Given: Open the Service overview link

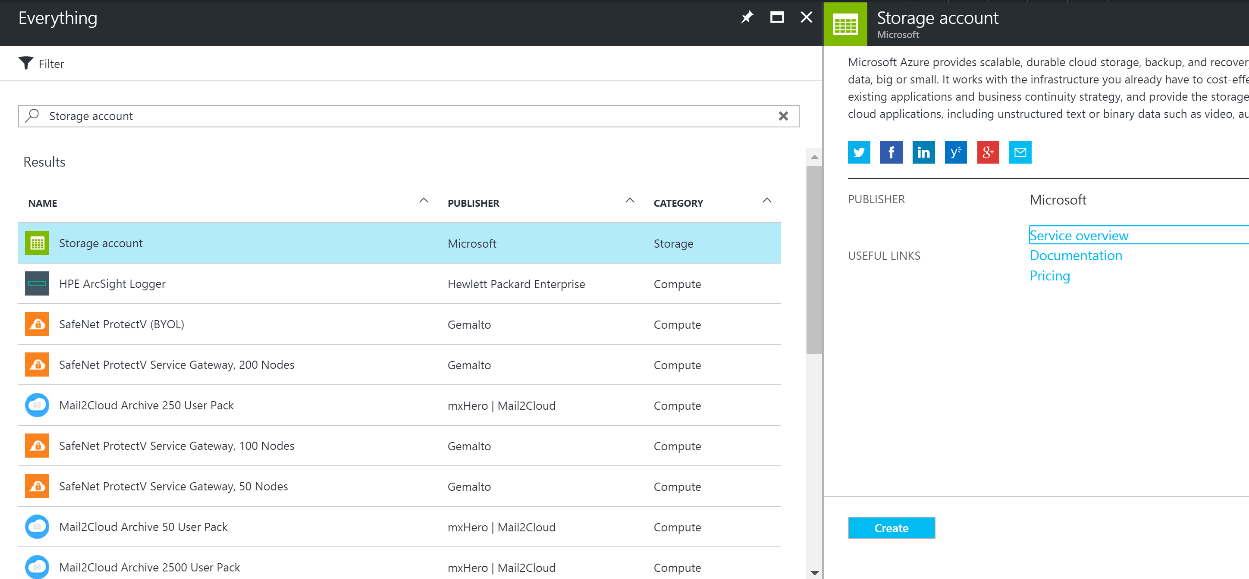Looking at the screenshot, I should click(x=1079, y=236).
